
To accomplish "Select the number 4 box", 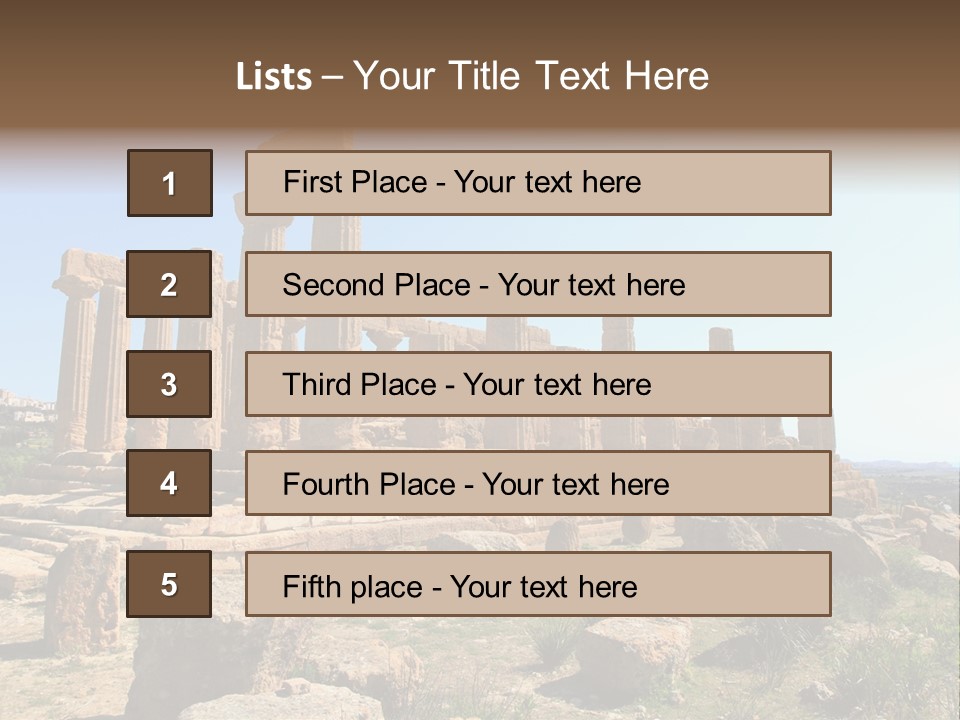I will click(x=169, y=483).
